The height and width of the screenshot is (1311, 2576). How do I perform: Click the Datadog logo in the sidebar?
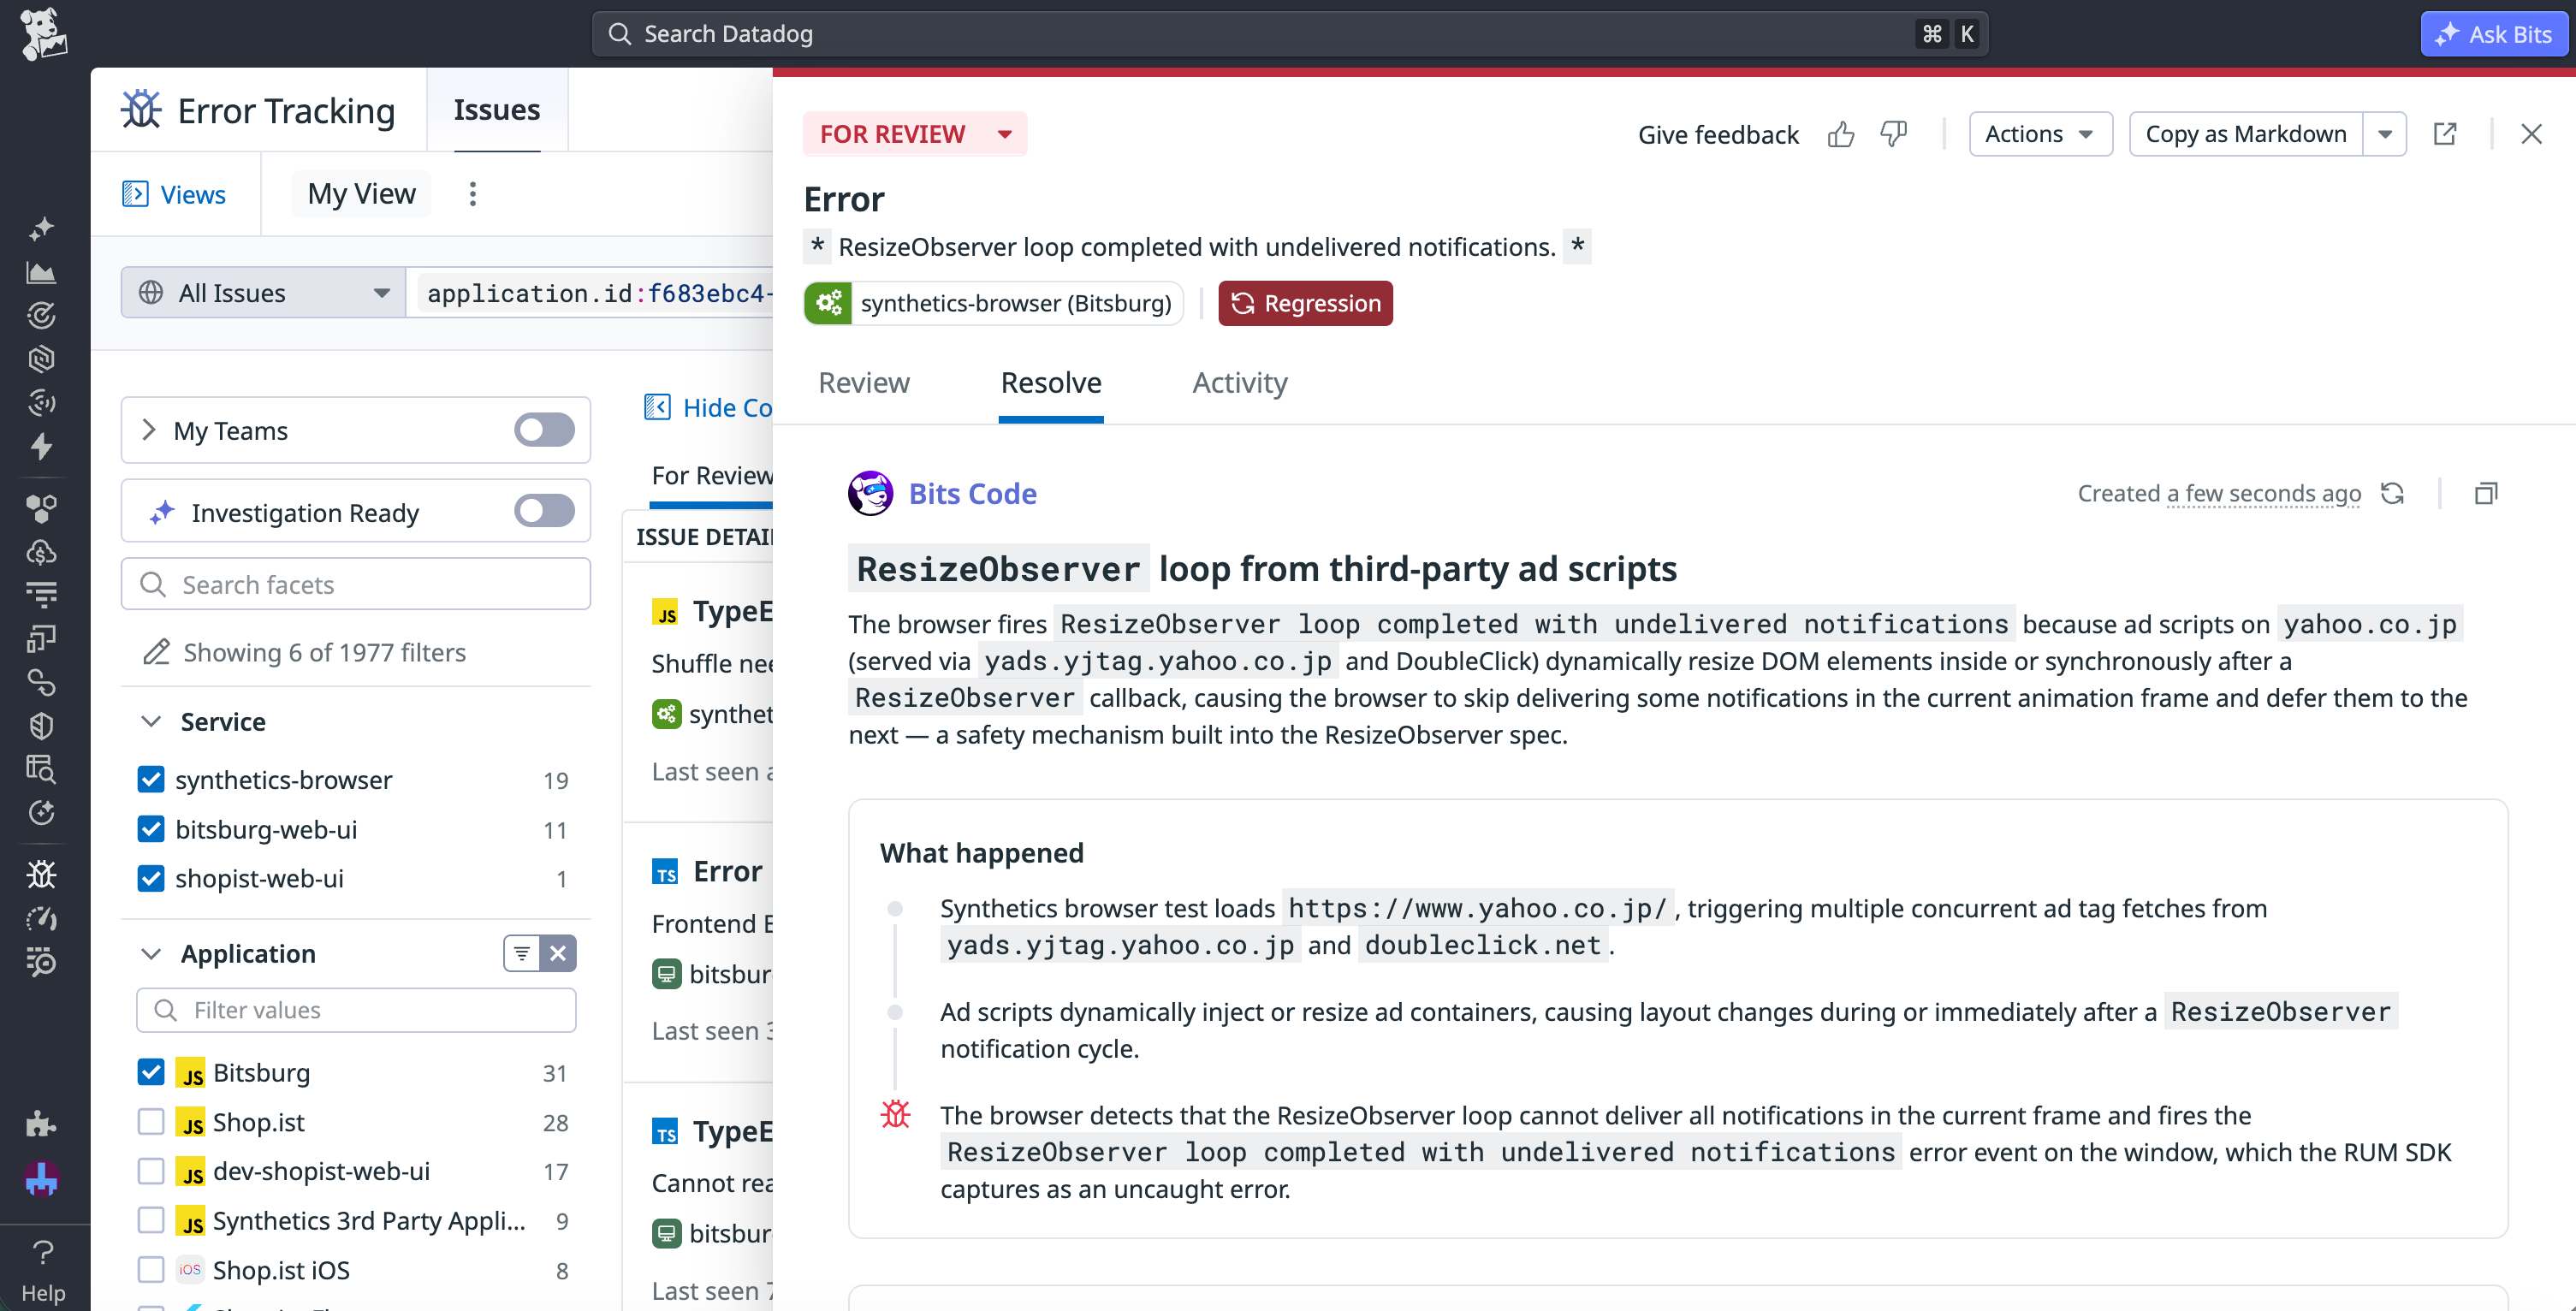click(x=42, y=34)
